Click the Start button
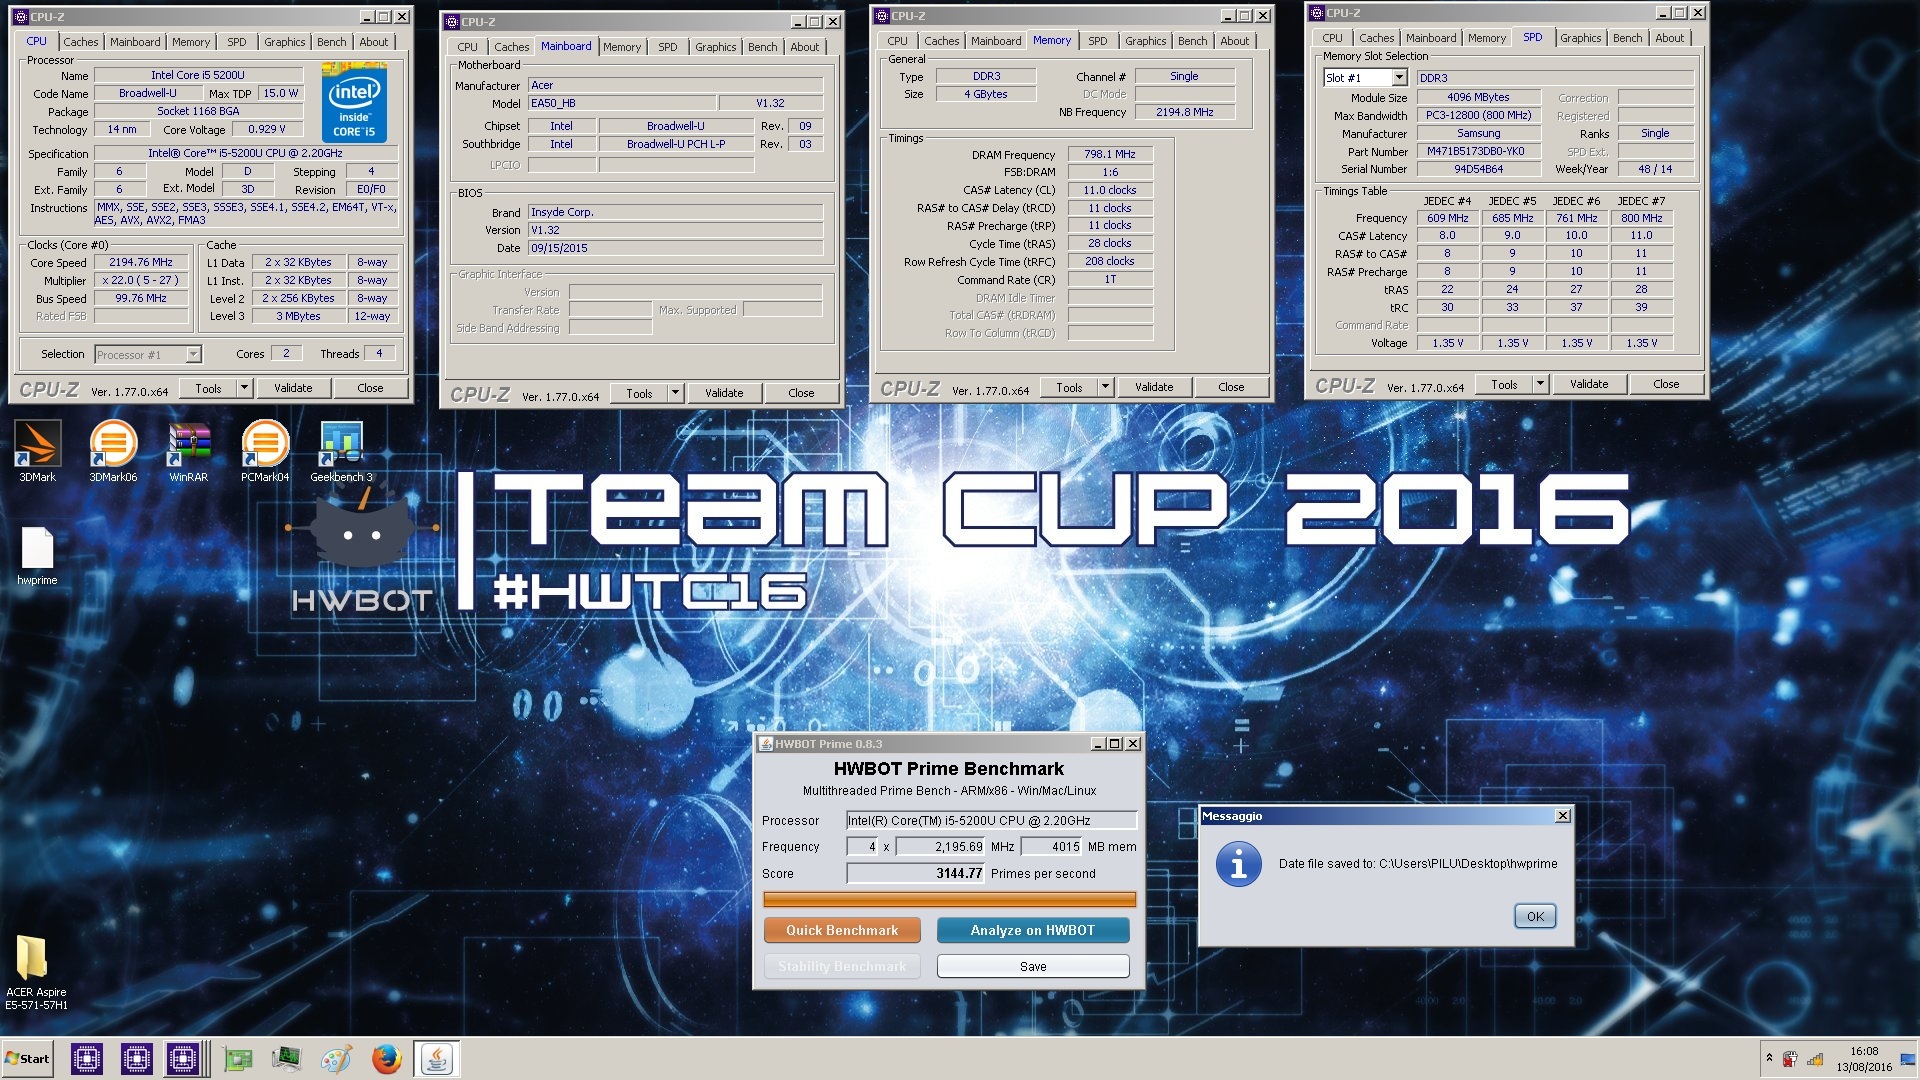This screenshot has height=1080, width=1920. pyautogui.click(x=27, y=1059)
